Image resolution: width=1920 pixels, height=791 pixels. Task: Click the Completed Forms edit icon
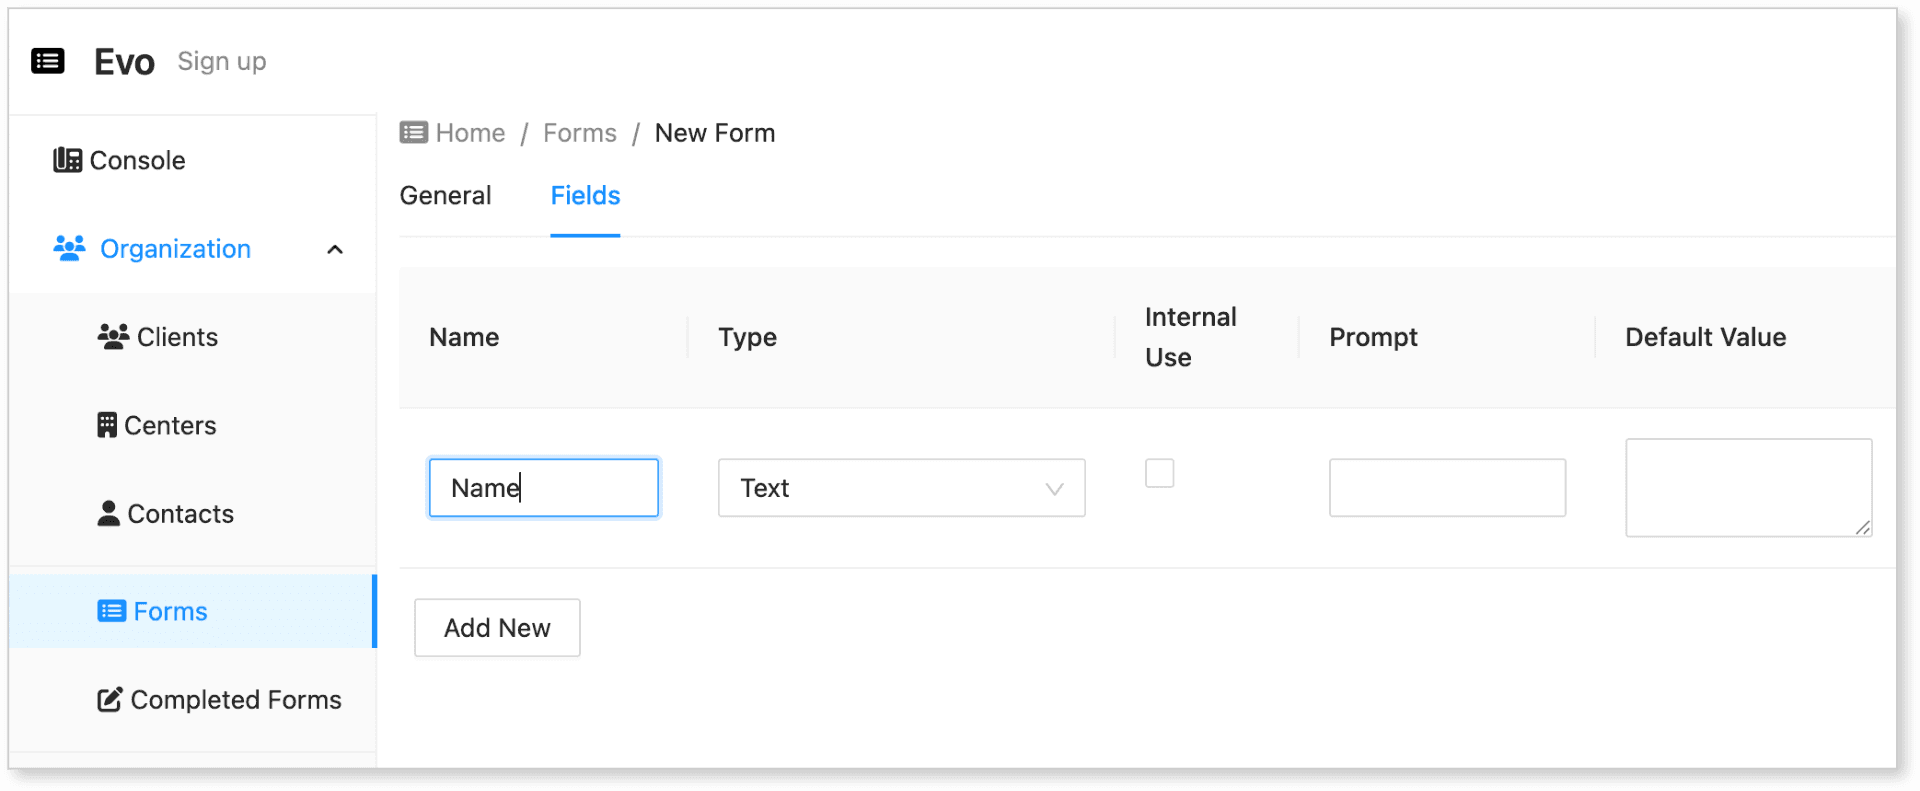click(x=110, y=699)
